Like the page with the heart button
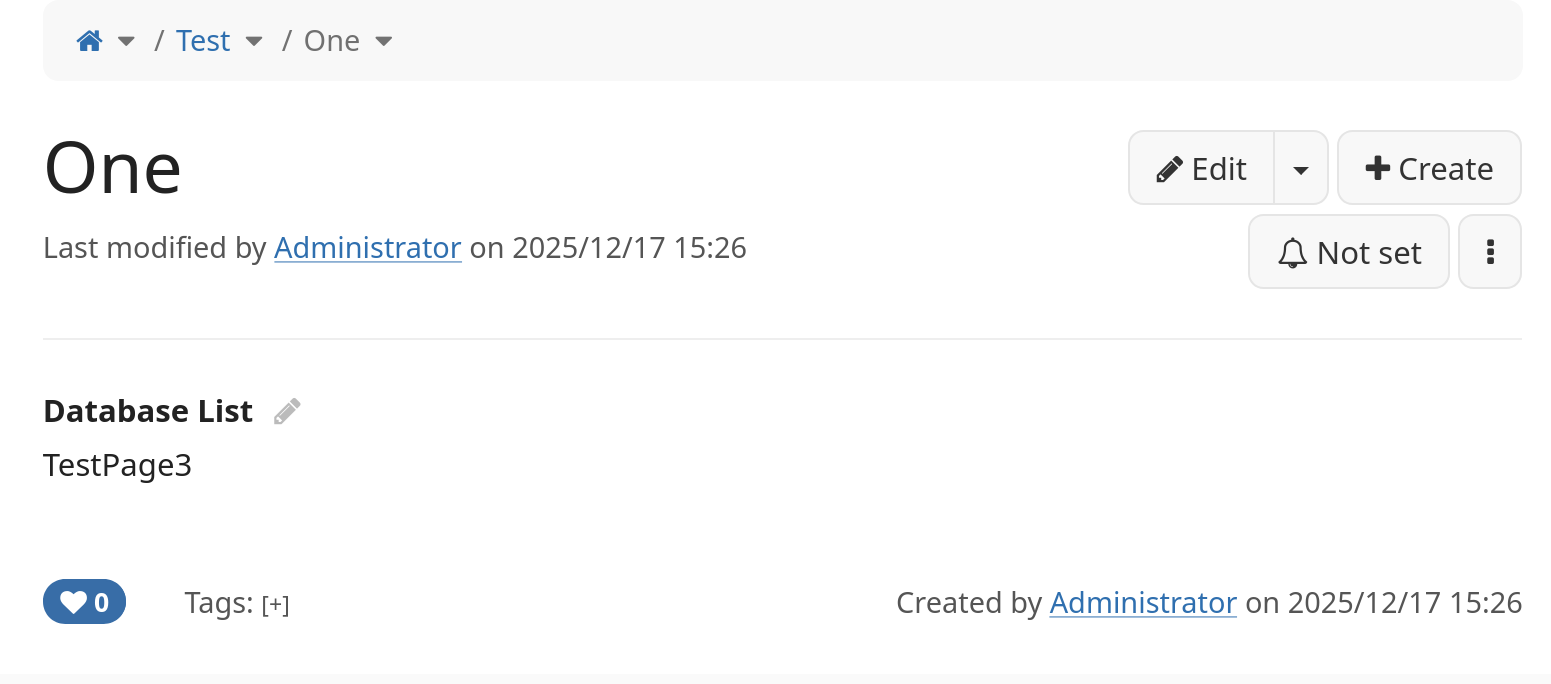The width and height of the screenshot is (1551, 684). 84,602
